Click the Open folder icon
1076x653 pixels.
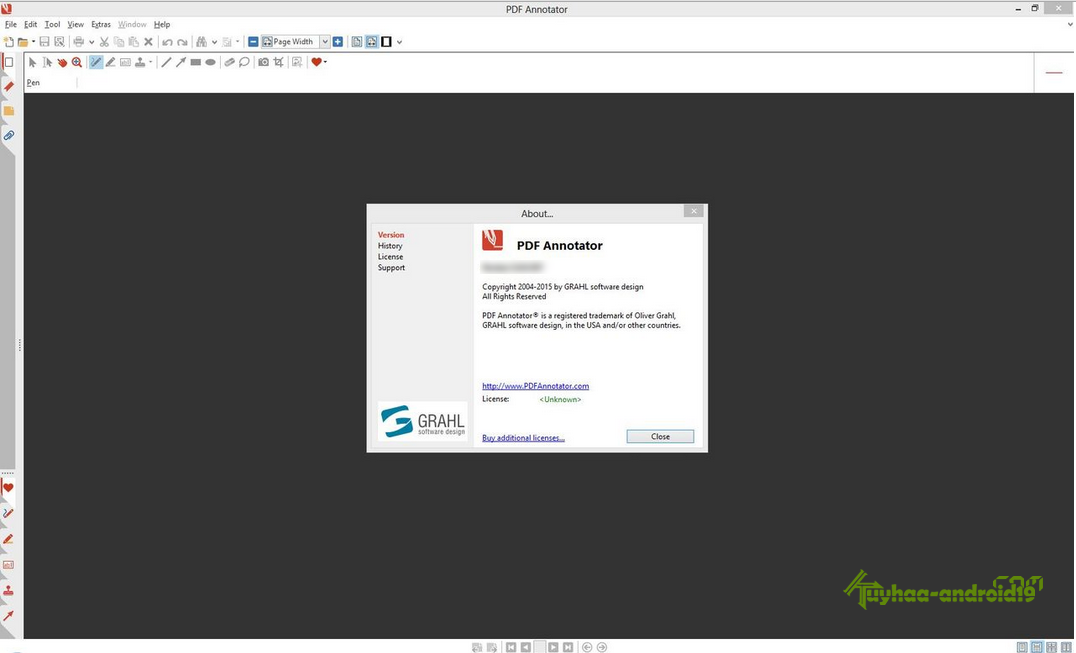(x=23, y=42)
